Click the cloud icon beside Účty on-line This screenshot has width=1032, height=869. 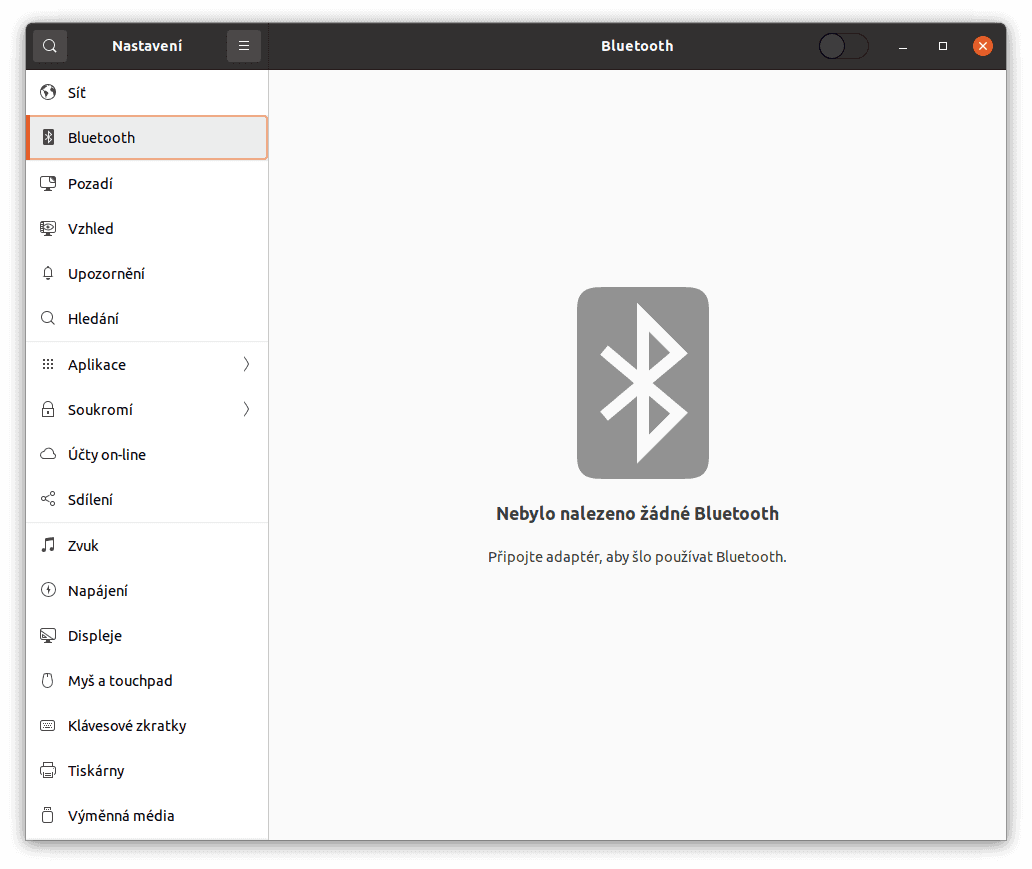(48, 454)
